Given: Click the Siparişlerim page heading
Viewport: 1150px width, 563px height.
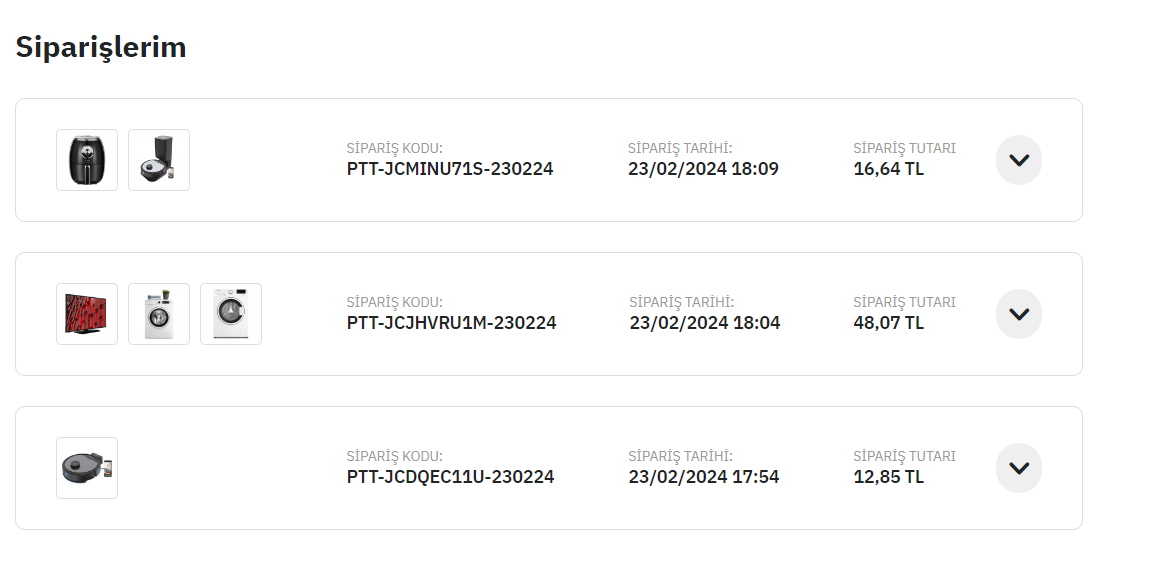Looking at the screenshot, I should [101, 47].
